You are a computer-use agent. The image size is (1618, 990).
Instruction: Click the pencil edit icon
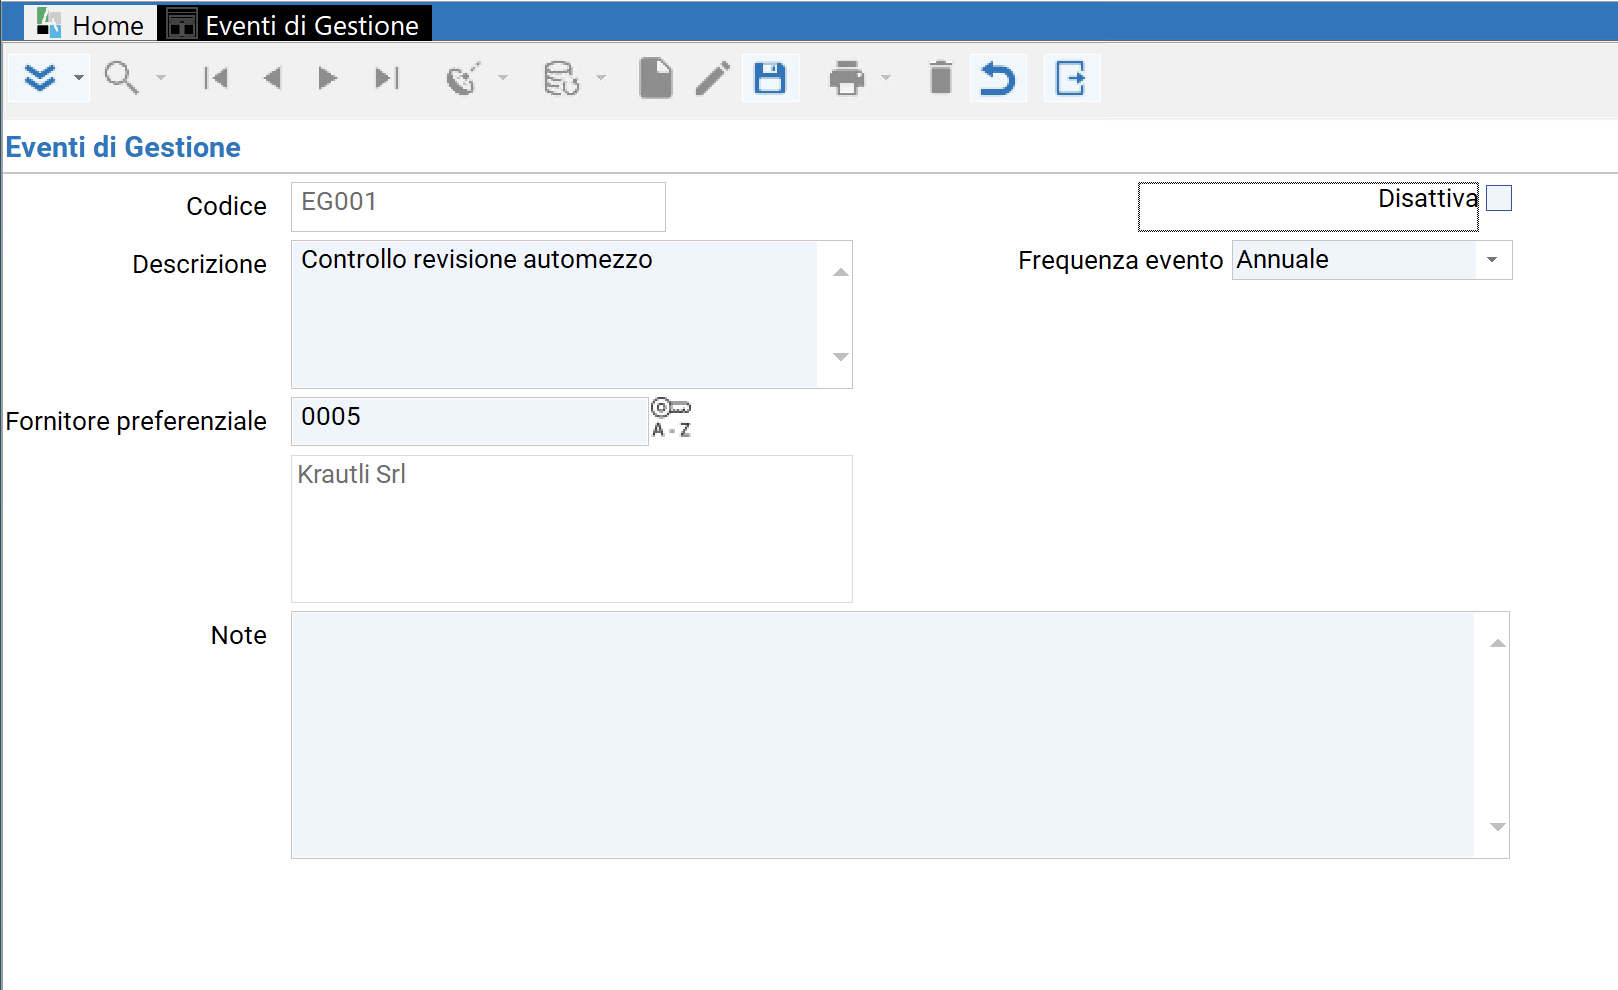713,78
